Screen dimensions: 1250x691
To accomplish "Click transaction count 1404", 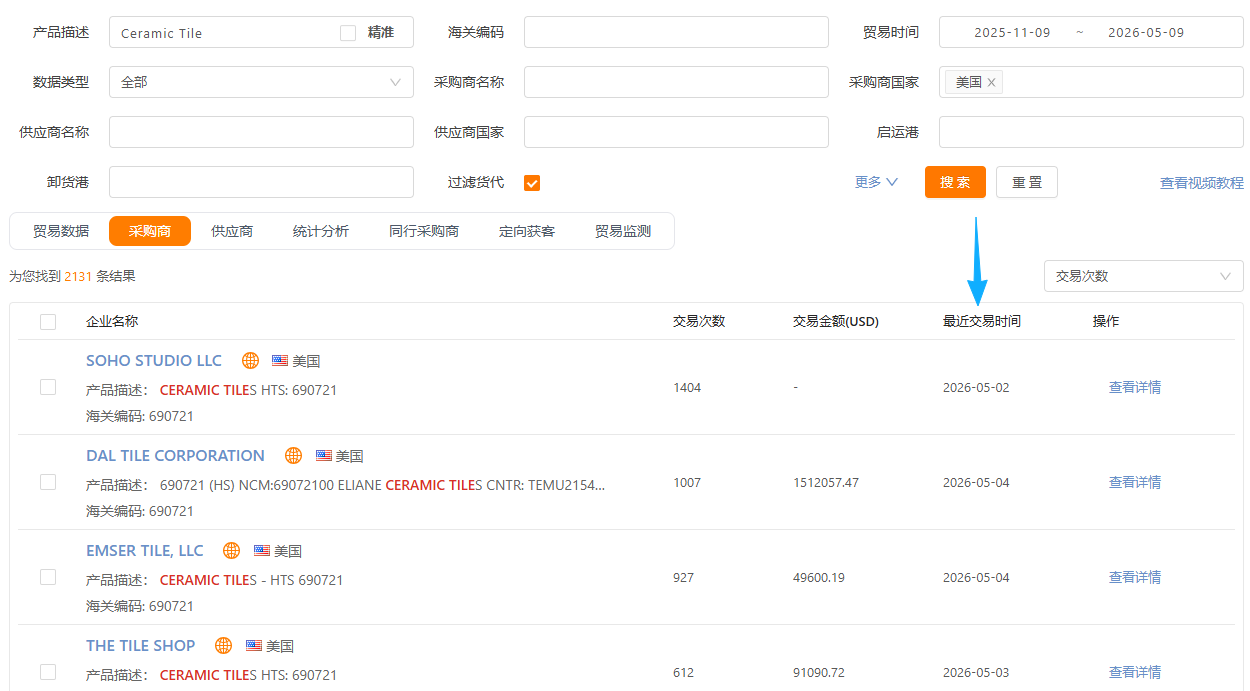I will pyautogui.click(x=687, y=388).
